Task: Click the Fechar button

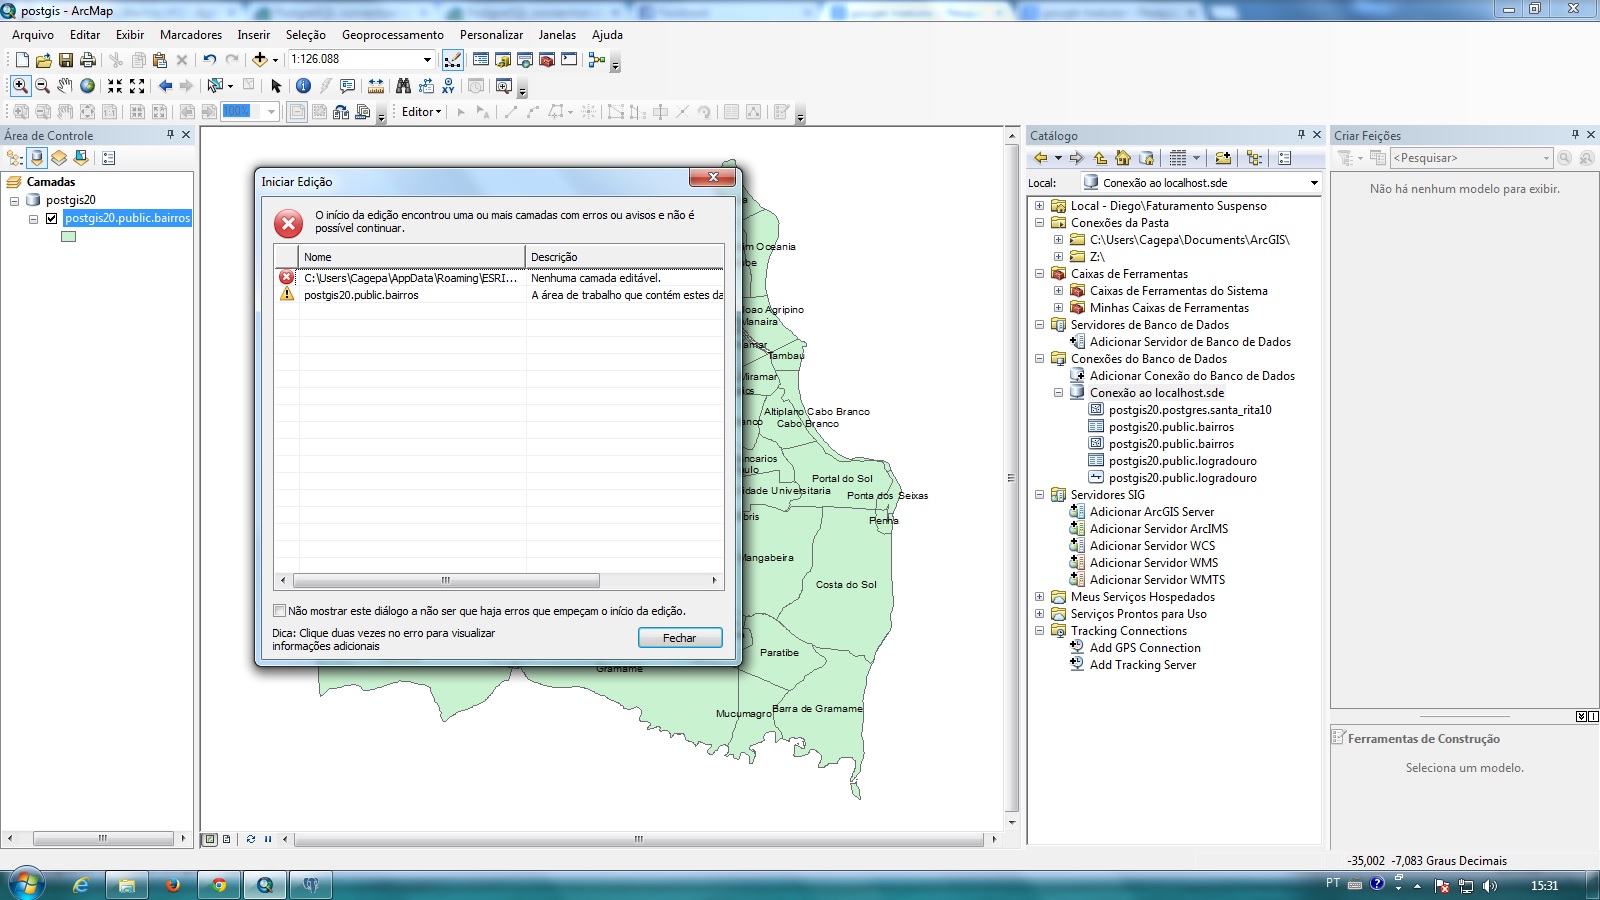Action: point(680,638)
